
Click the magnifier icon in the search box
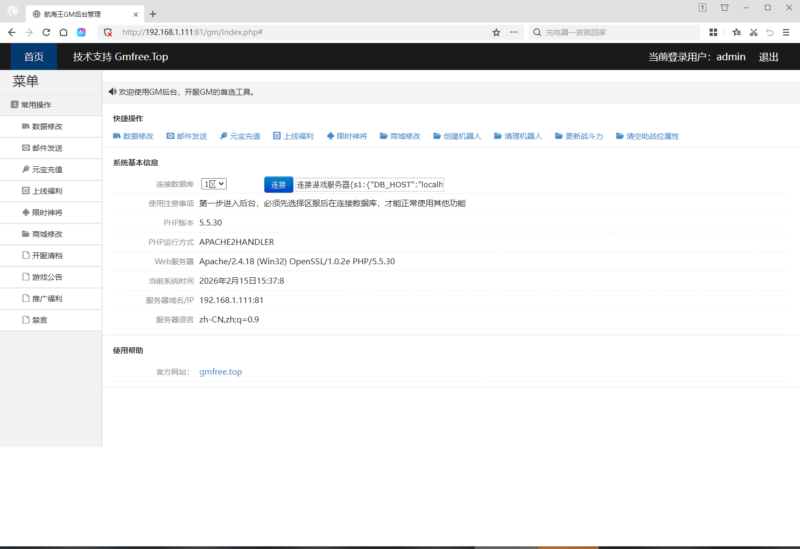click(537, 32)
